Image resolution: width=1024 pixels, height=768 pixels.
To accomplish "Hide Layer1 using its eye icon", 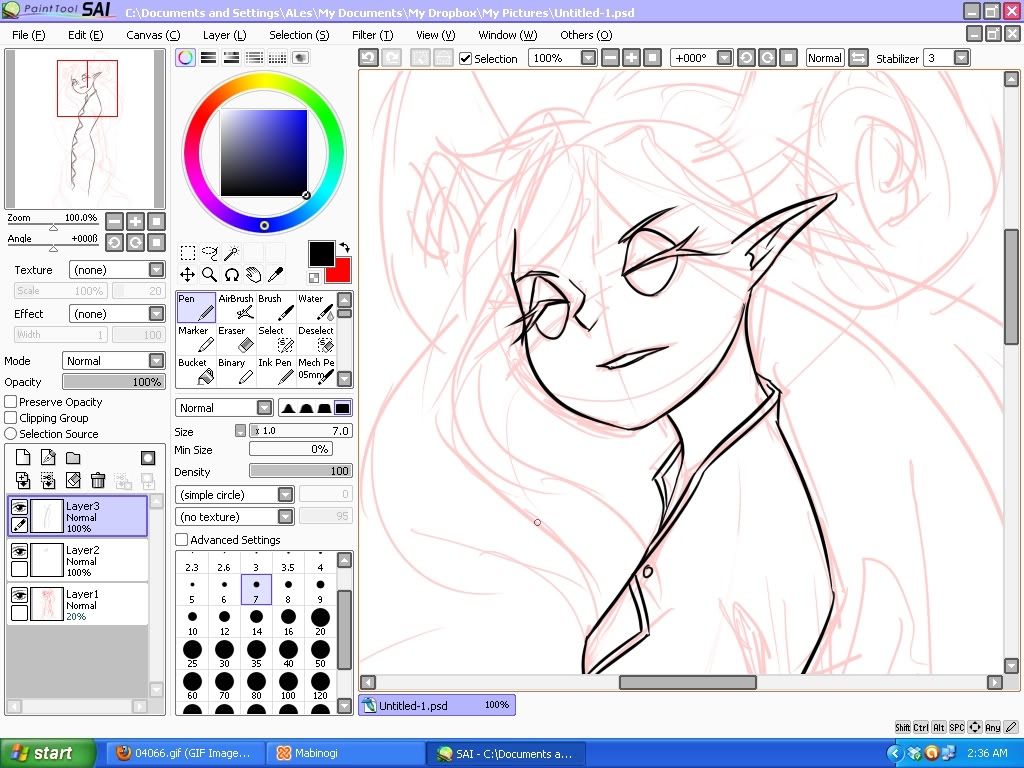I will [19, 595].
